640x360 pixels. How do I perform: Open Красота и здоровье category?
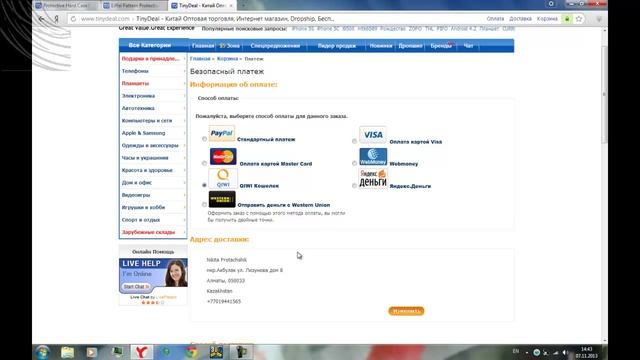(147, 170)
